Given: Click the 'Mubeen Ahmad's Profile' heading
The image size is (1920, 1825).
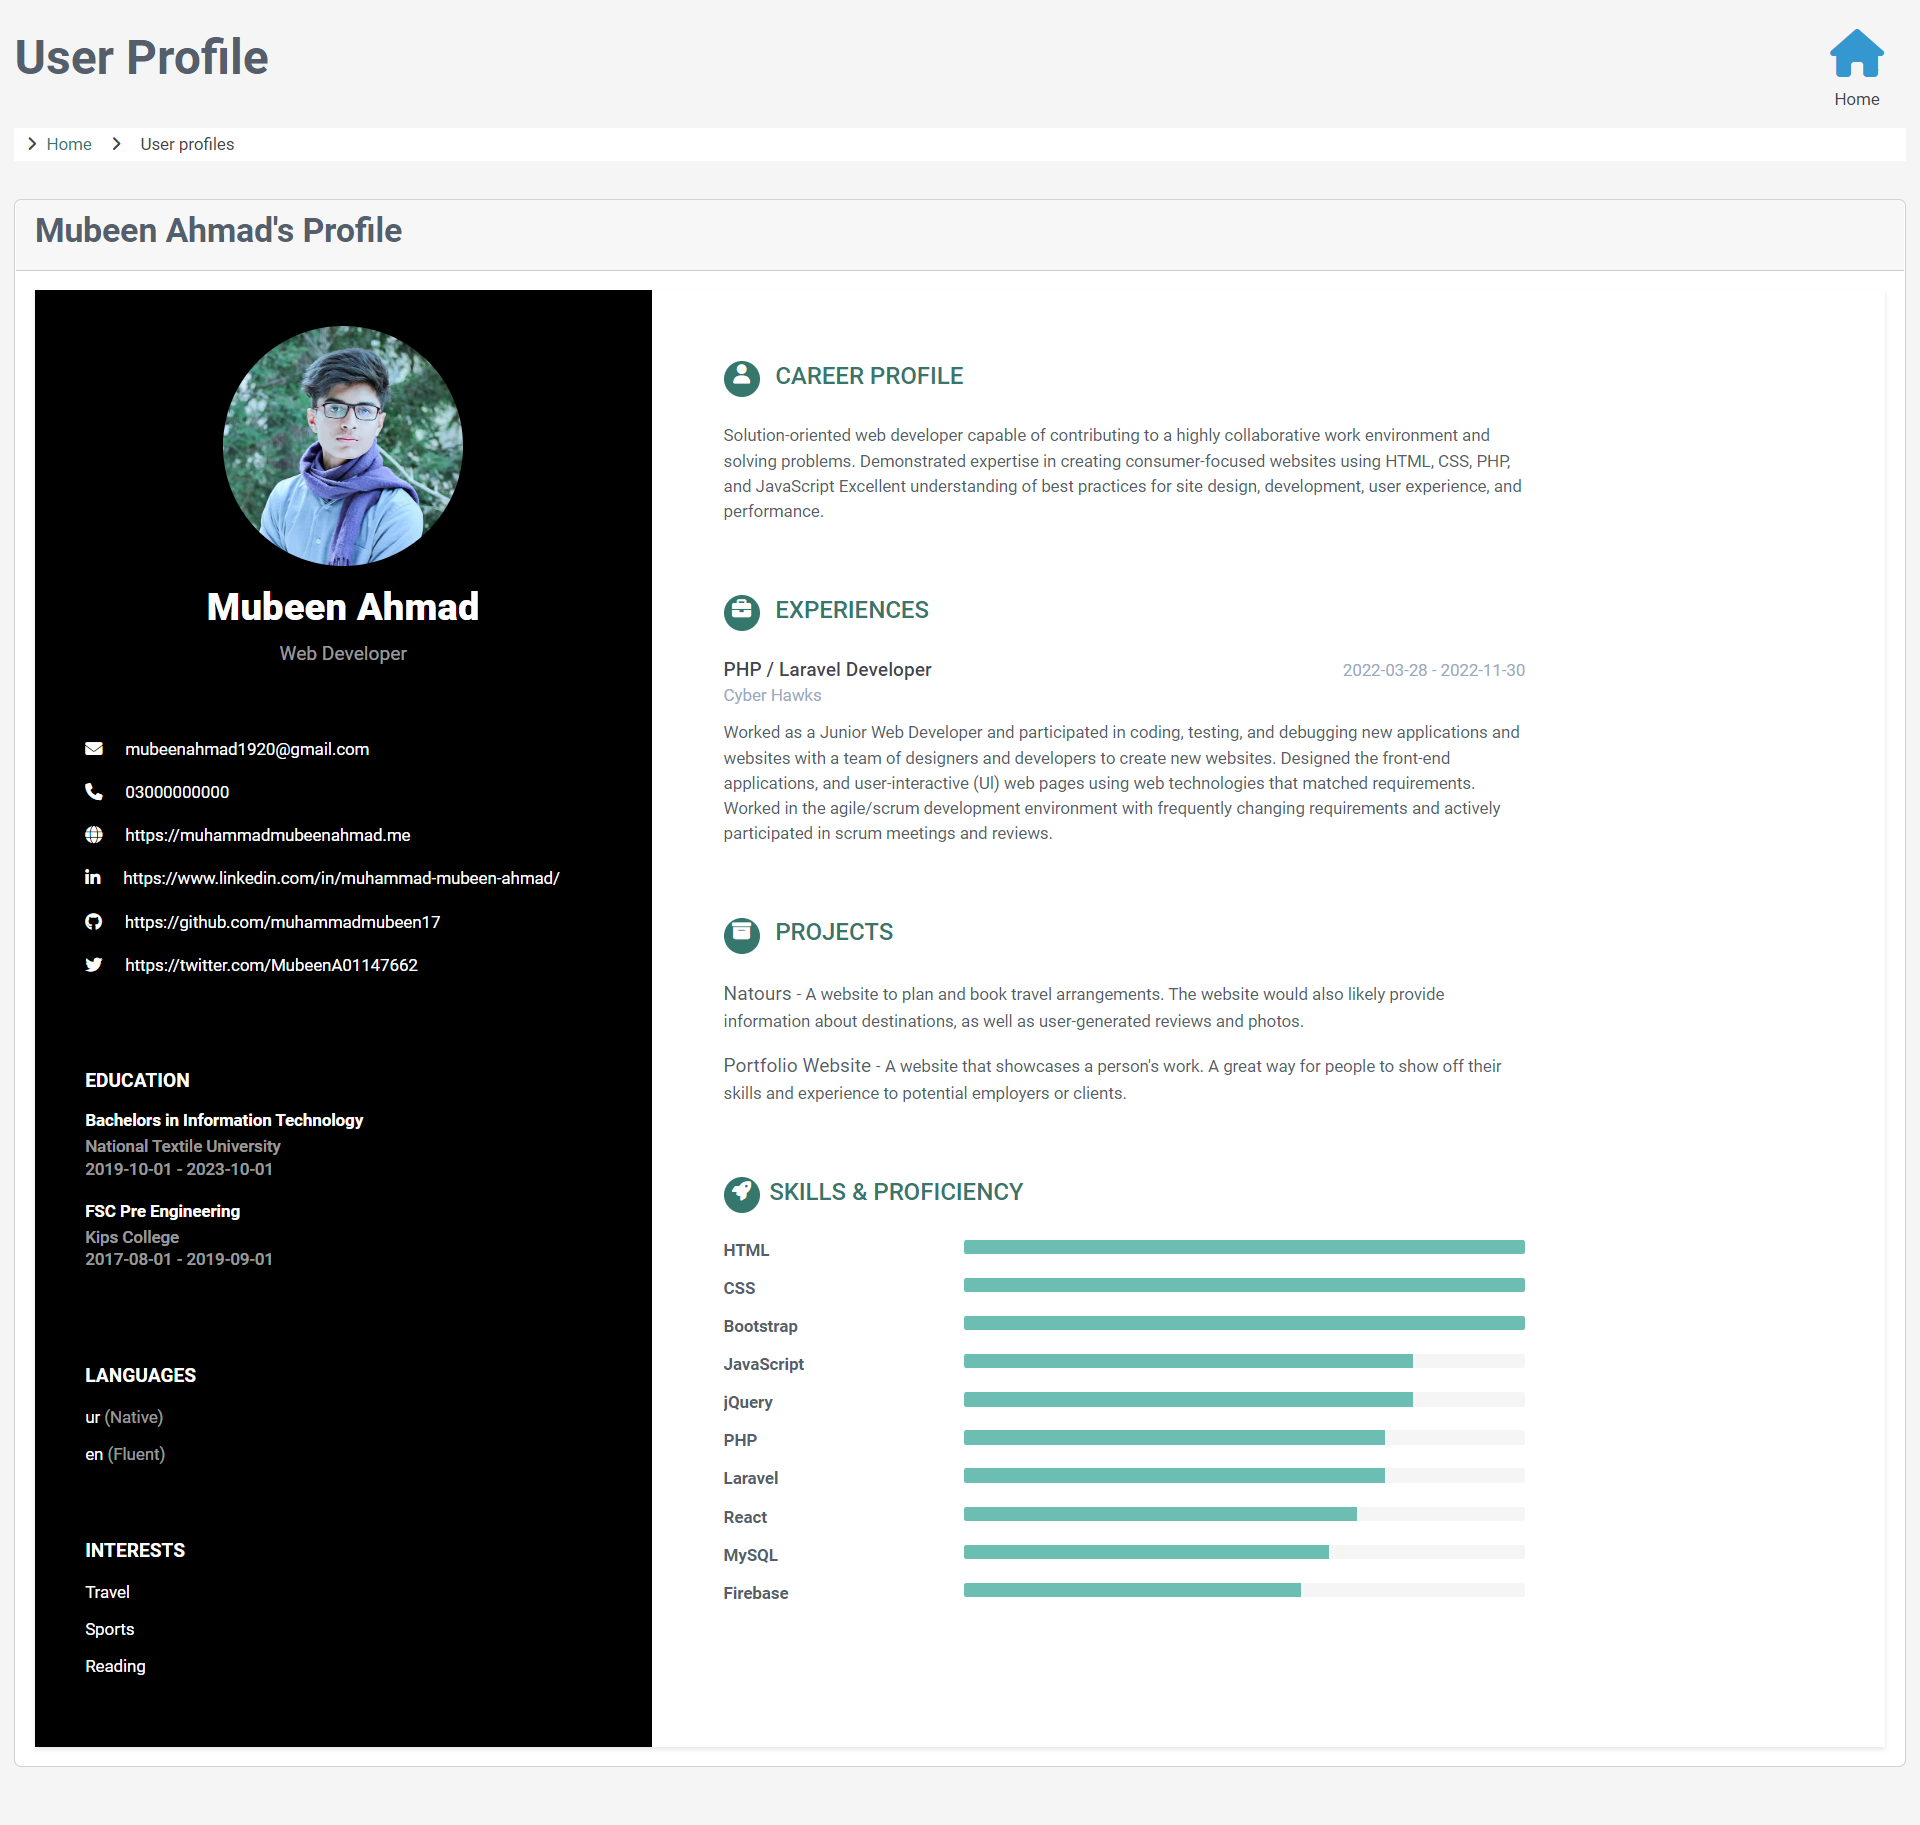Looking at the screenshot, I should 218,230.
